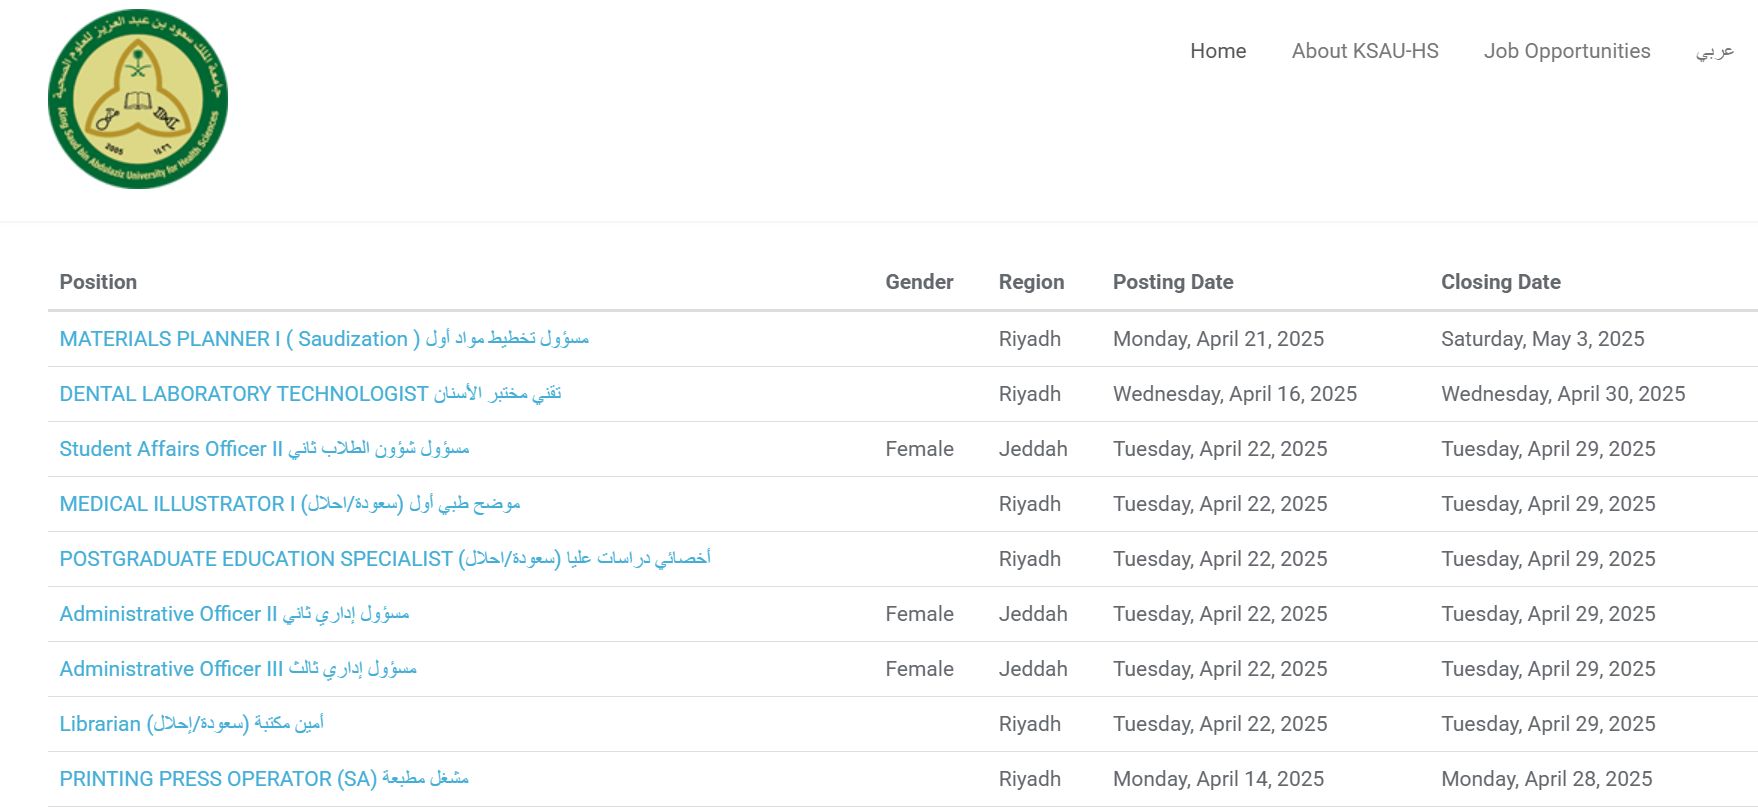Viewport: 1758px width, 812px height.
Task: Click closing date Monday, April 28, 2025
Action: [x=1546, y=779]
